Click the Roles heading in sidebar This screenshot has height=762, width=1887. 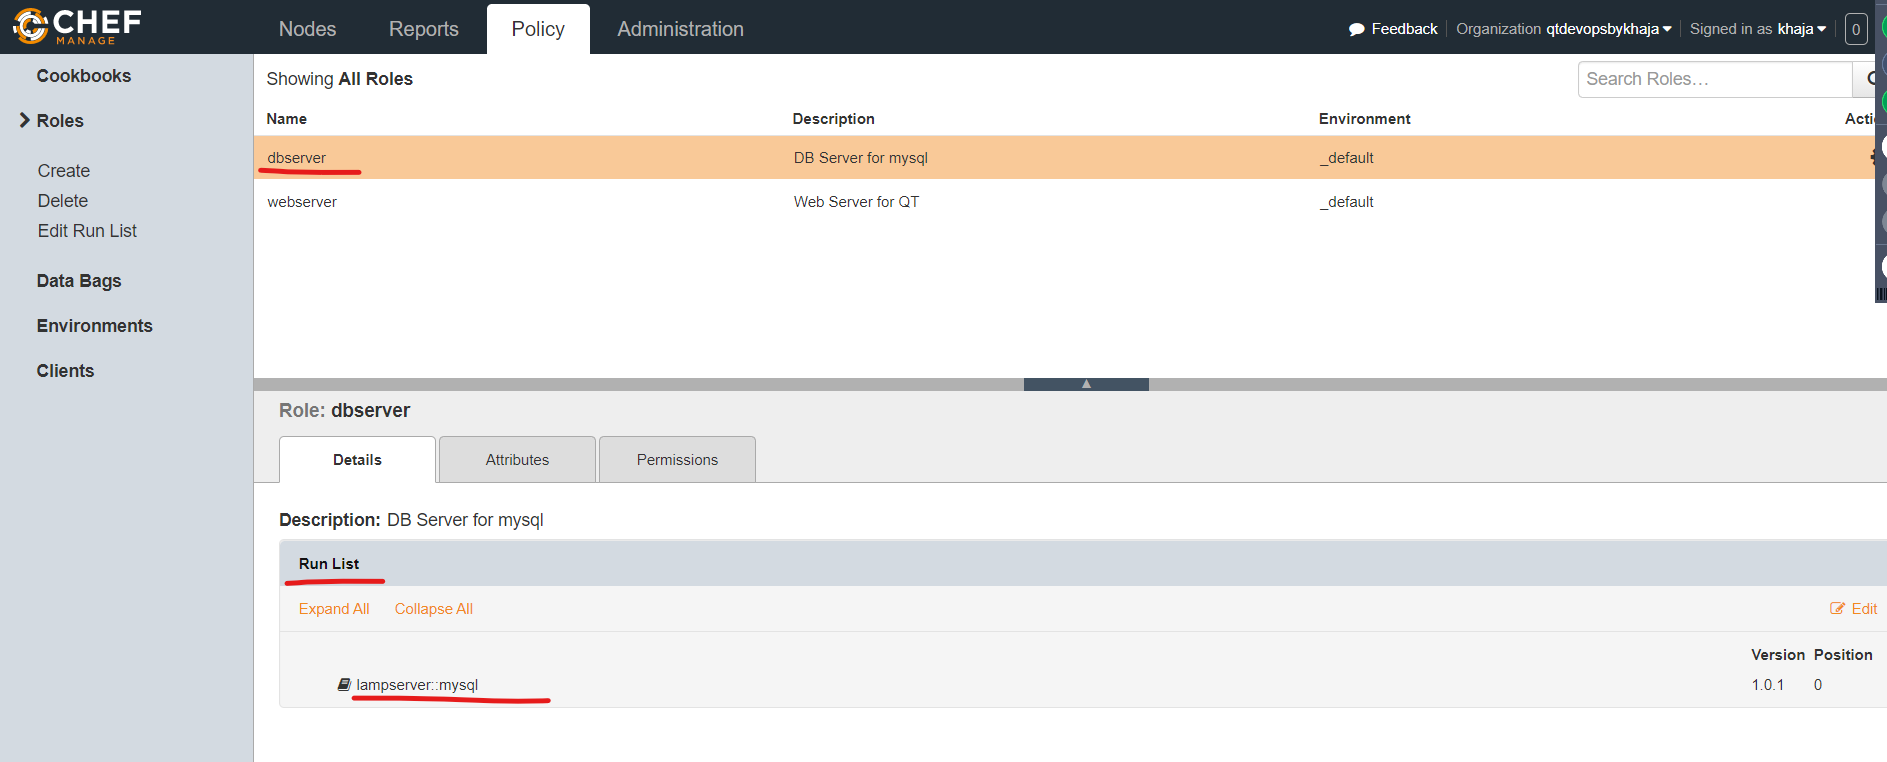click(60, 121)
